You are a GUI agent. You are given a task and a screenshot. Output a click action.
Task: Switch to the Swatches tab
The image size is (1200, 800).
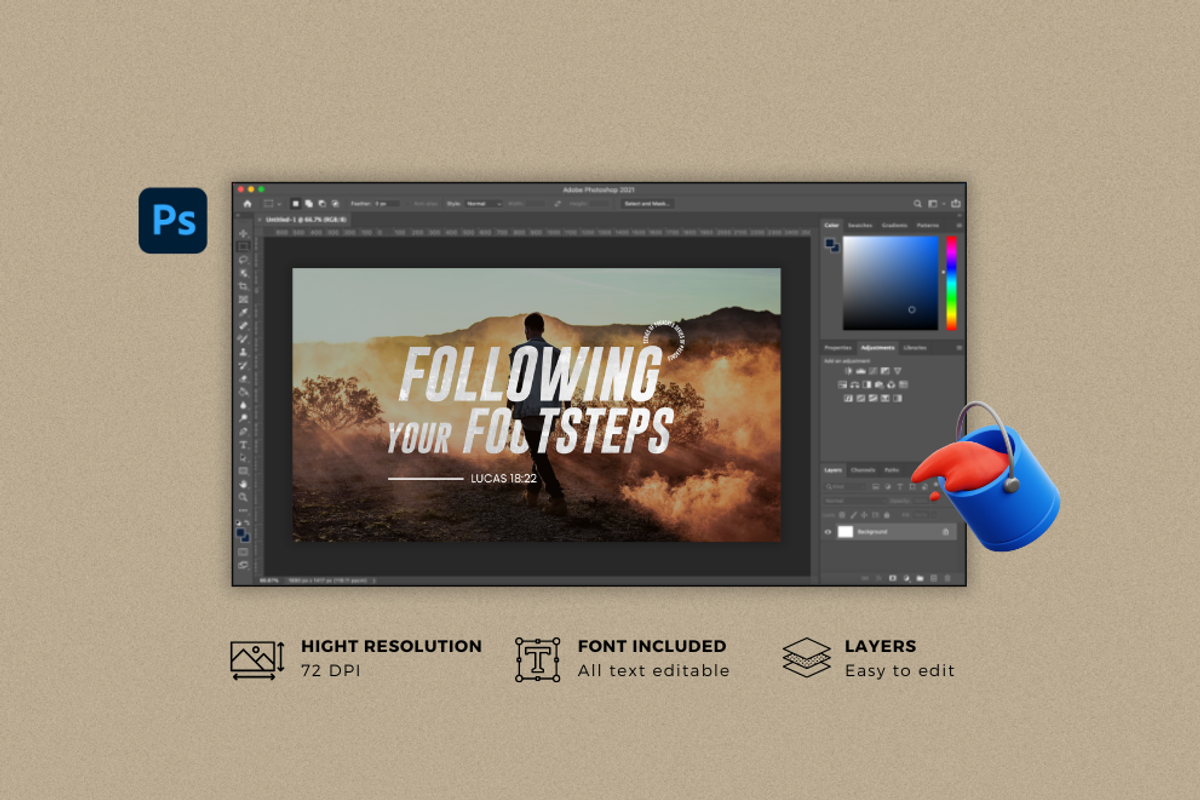tap(860, 225)
